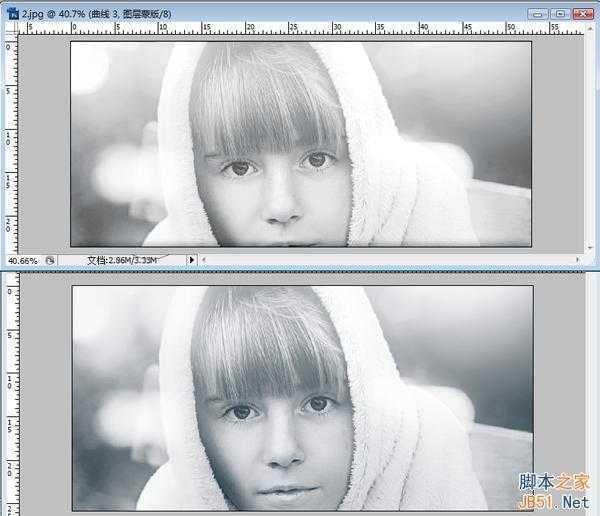600x516 pixels.
Task: Click the document size info 文档:2.86M/3.33M
Action: point(122,260)
